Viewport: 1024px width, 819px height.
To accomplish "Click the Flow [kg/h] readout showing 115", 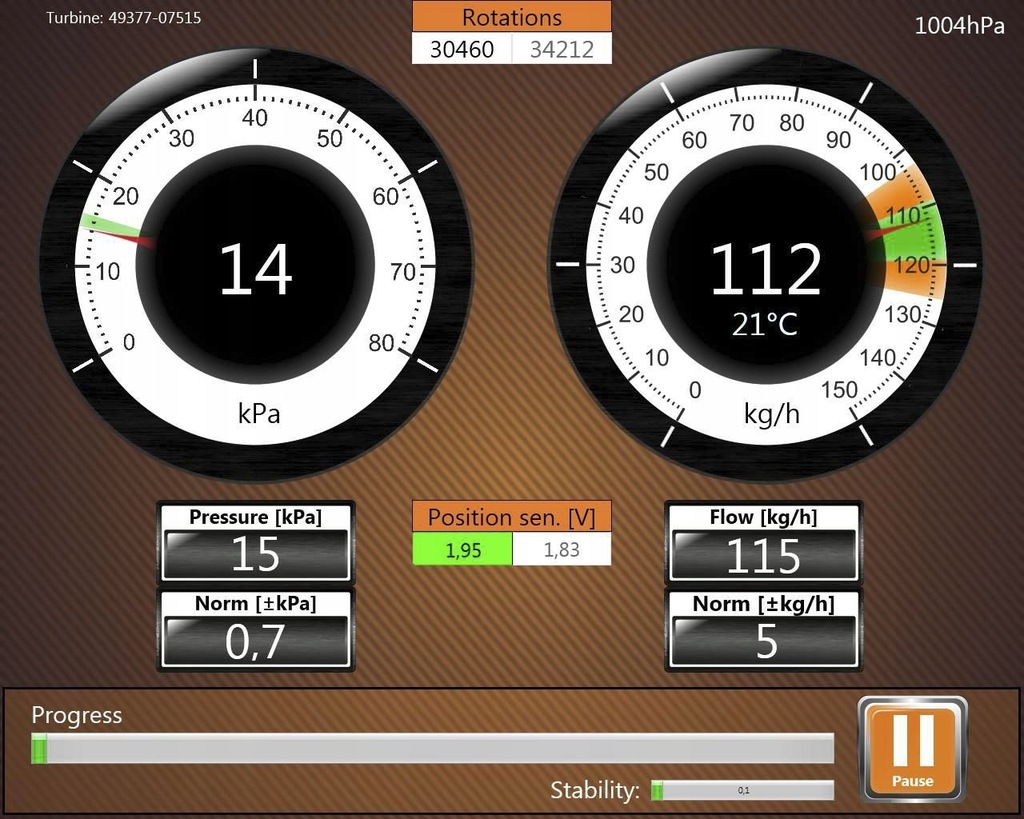I will 763,554.
